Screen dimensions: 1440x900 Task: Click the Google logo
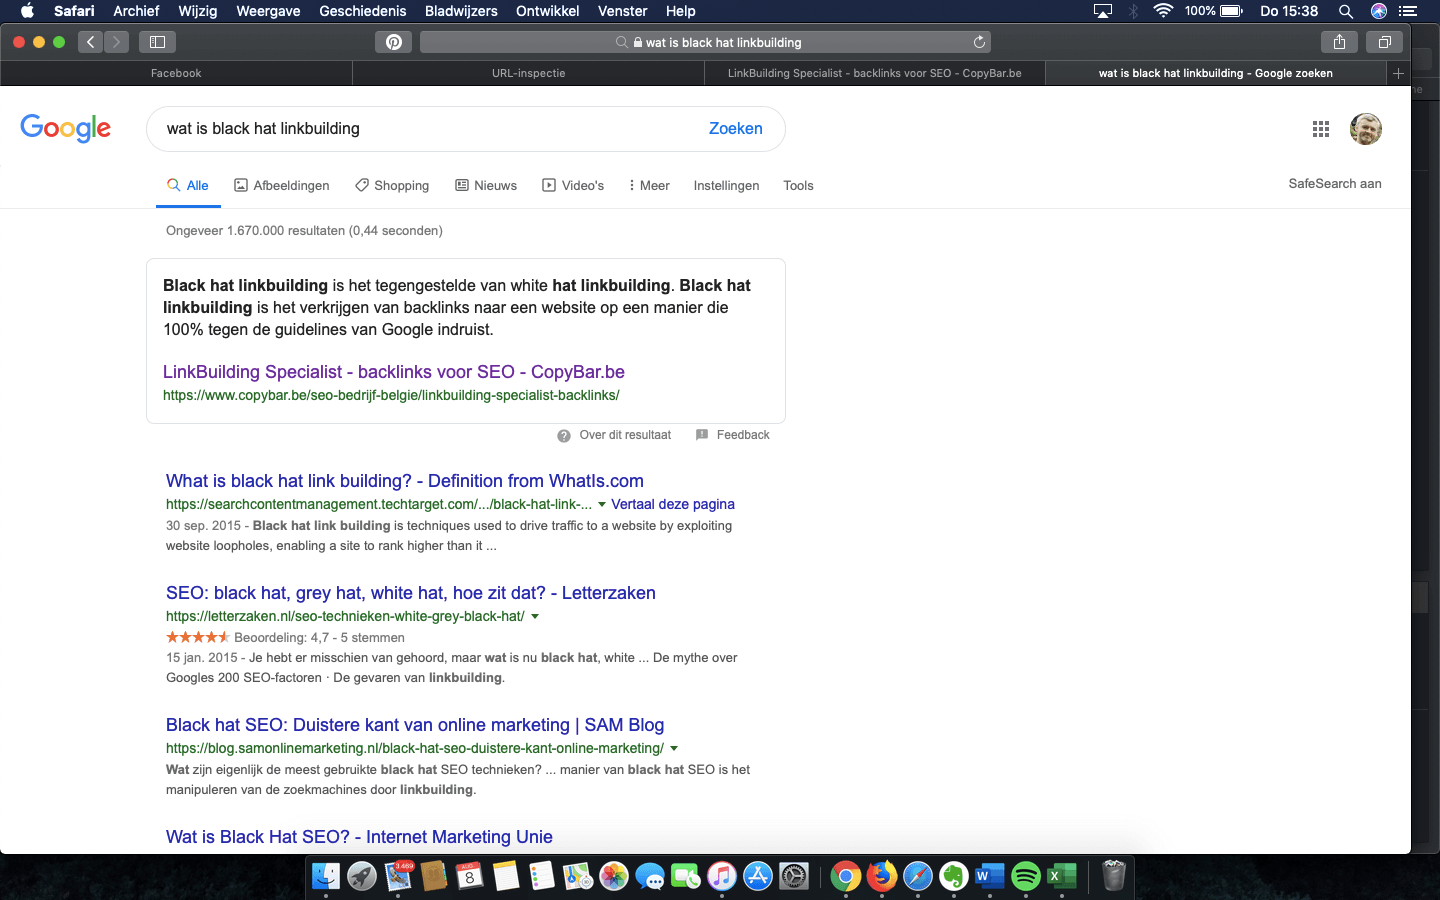pyautogui.click(x=66, y=129)
